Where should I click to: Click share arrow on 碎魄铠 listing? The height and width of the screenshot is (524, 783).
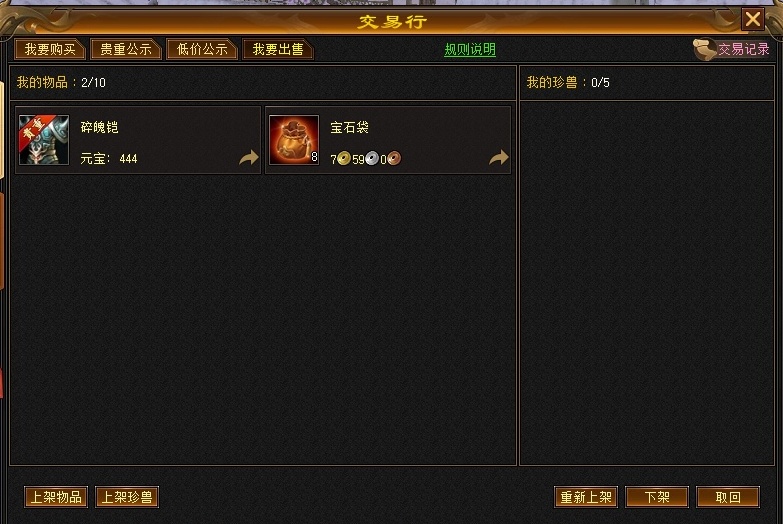[x=248, y=158]
